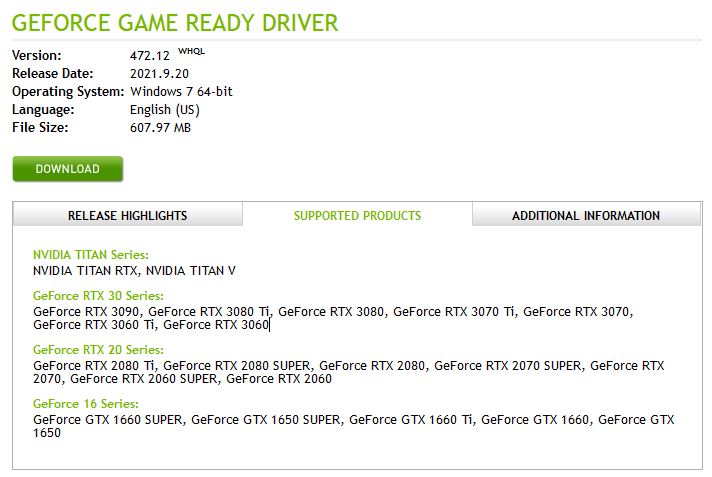This screenshot has width=712, height=477.
Task: Click the version number 472.12
Action: pos(149,56)
